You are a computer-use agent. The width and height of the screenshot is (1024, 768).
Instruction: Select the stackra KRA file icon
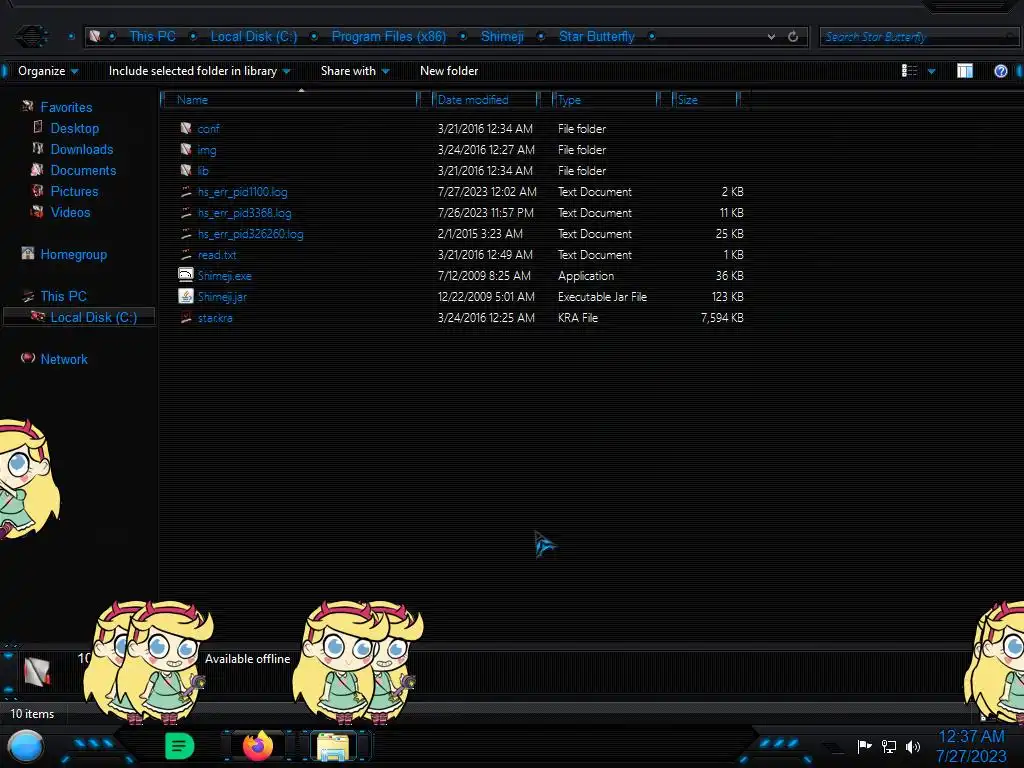click(186, 317)
